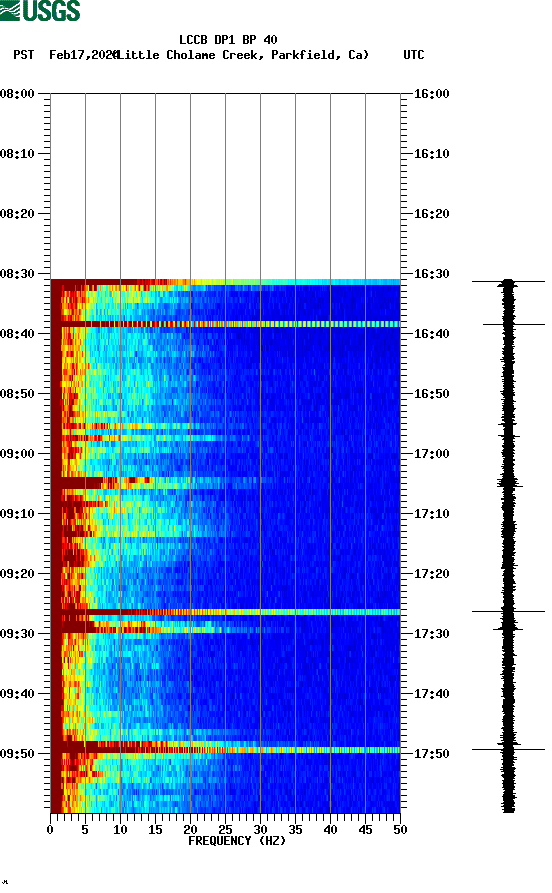
Task: Click the "17:40" UTC time label
Action: point(431,694)
